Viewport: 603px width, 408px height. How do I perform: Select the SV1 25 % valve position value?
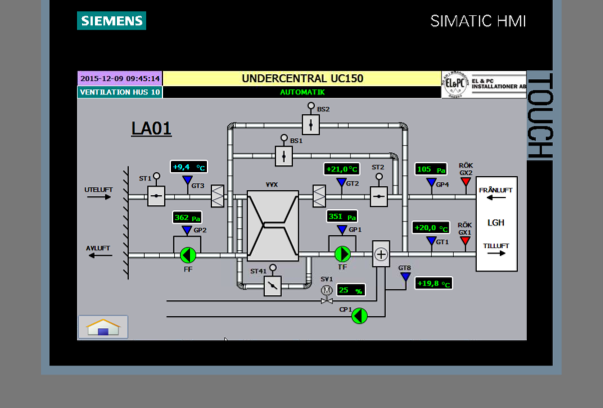[x=351, y=290]
